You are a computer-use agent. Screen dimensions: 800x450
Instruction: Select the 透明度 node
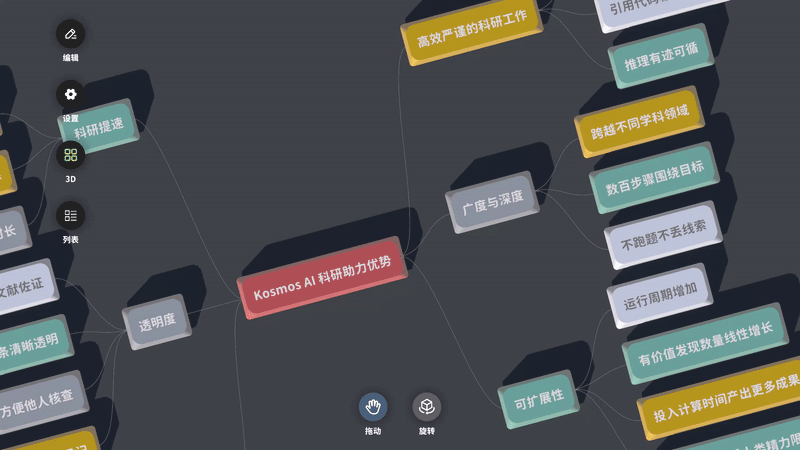[x=156, y=322]
